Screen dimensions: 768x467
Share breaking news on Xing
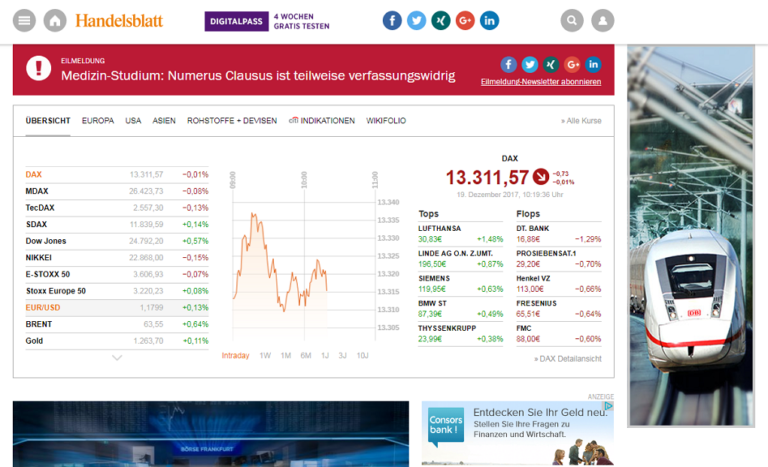551,64
